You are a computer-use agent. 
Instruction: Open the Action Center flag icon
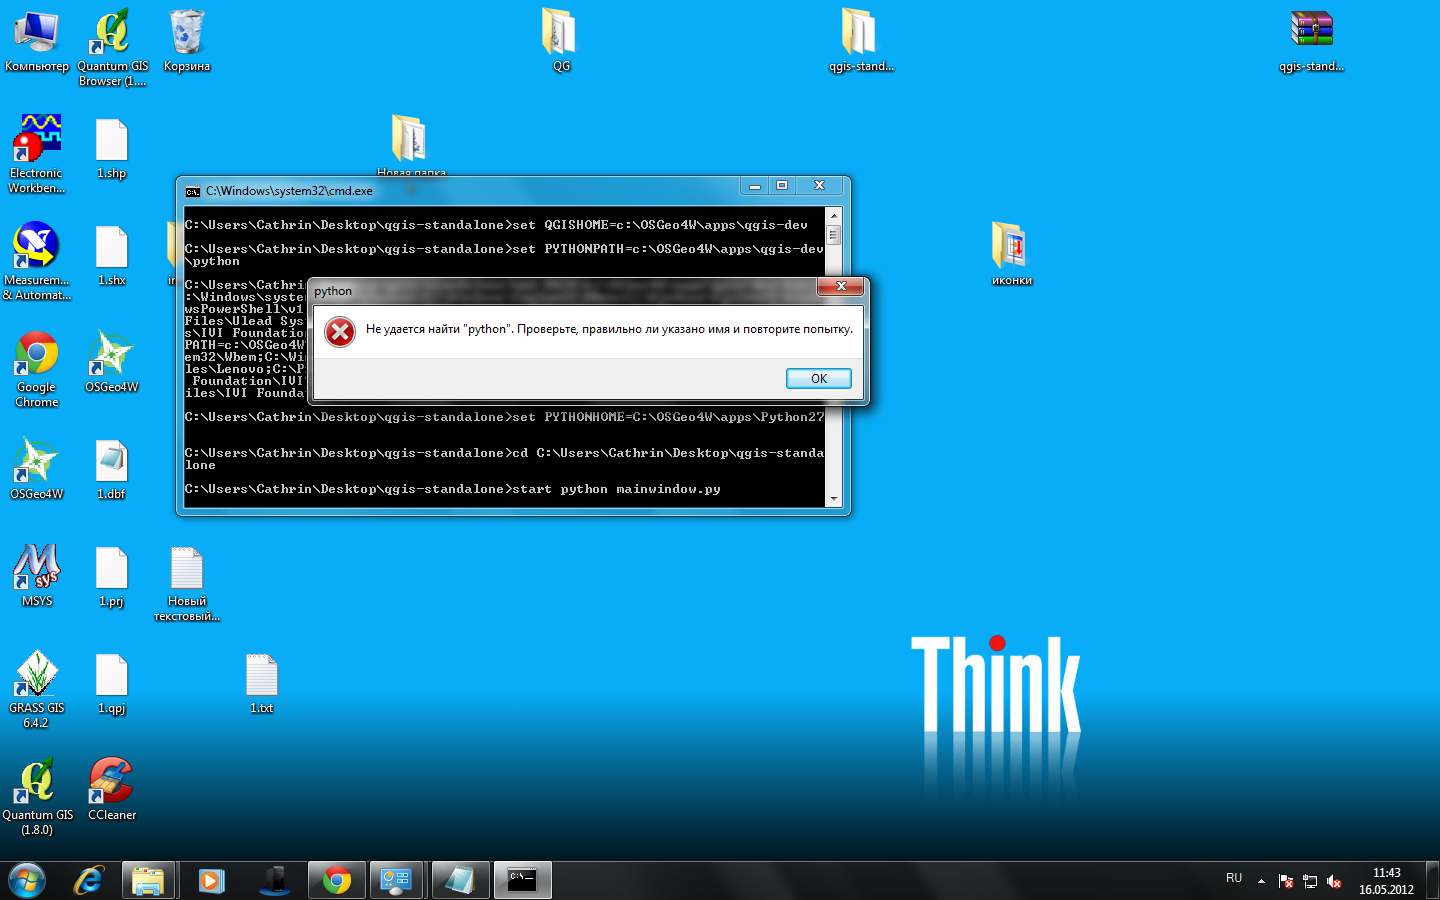pos(1286,881)
